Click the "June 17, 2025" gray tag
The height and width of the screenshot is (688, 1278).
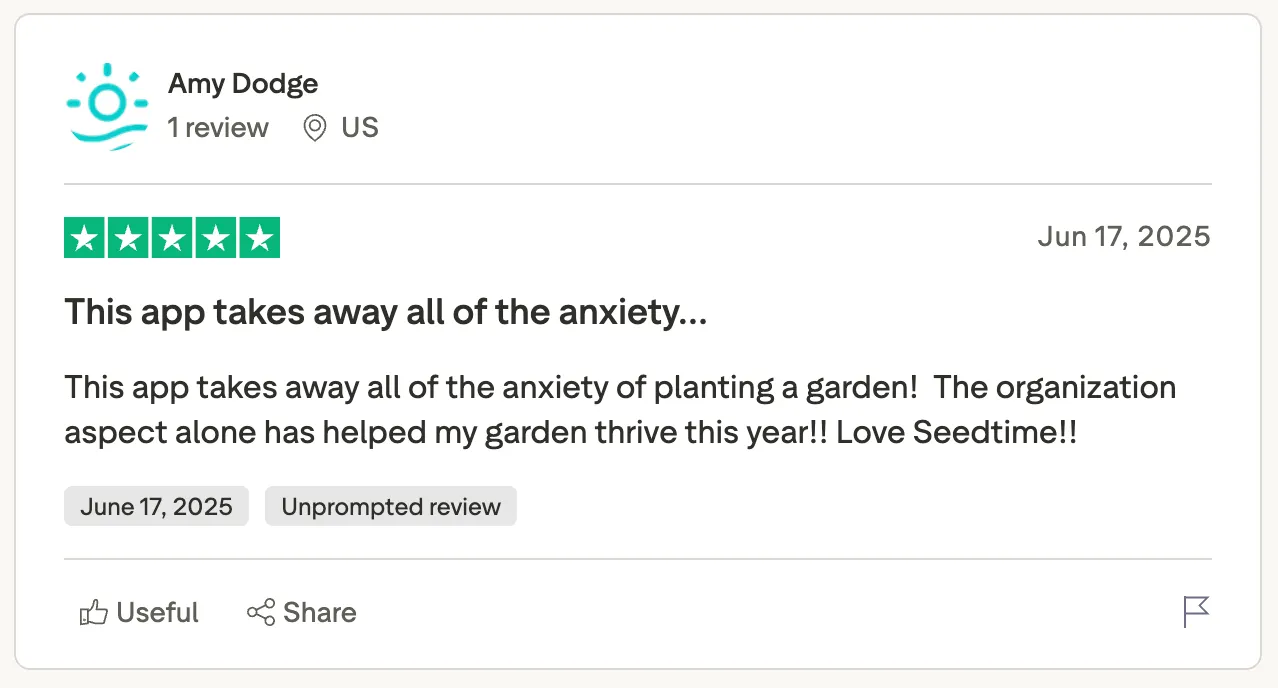pos(156,506)
